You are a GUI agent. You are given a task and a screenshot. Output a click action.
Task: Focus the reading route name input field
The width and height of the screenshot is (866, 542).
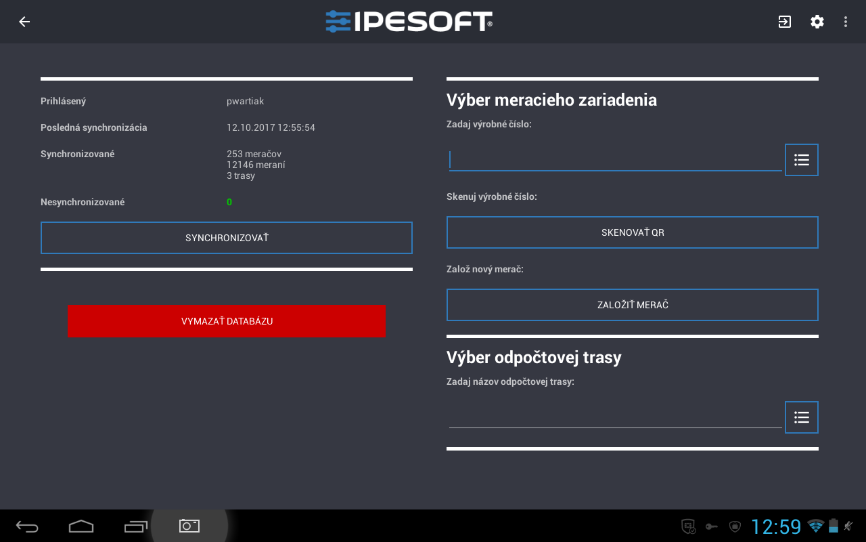click(x=615, y=417)
